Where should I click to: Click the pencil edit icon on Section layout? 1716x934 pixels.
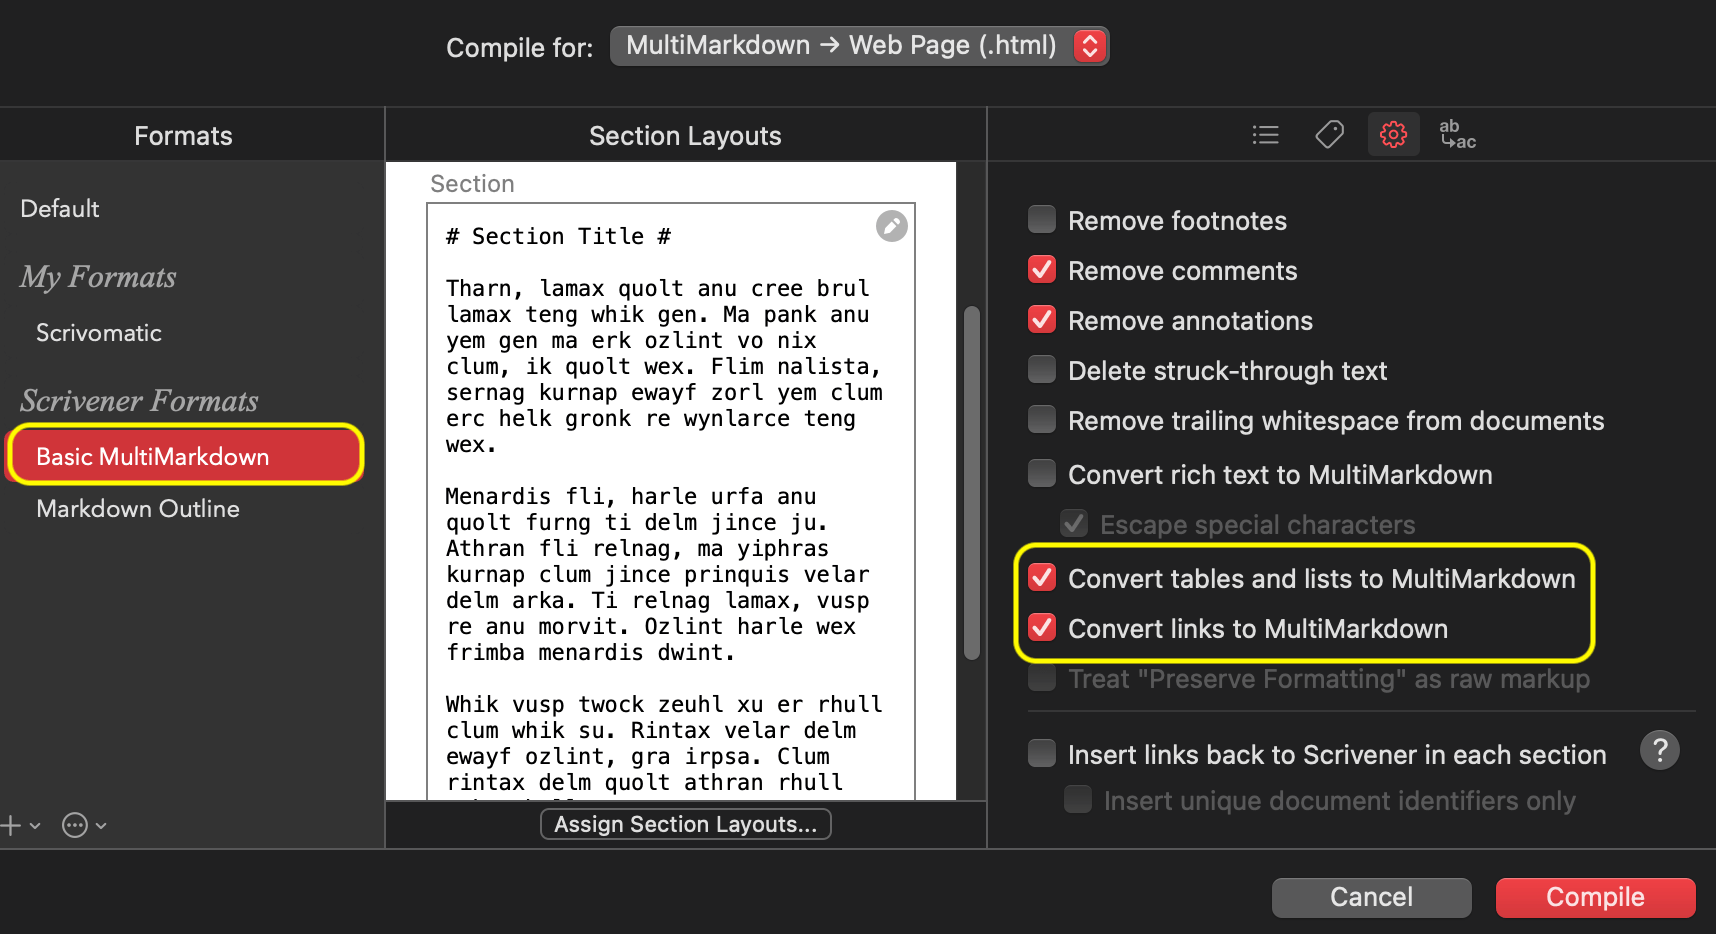(x=892, y=226)
